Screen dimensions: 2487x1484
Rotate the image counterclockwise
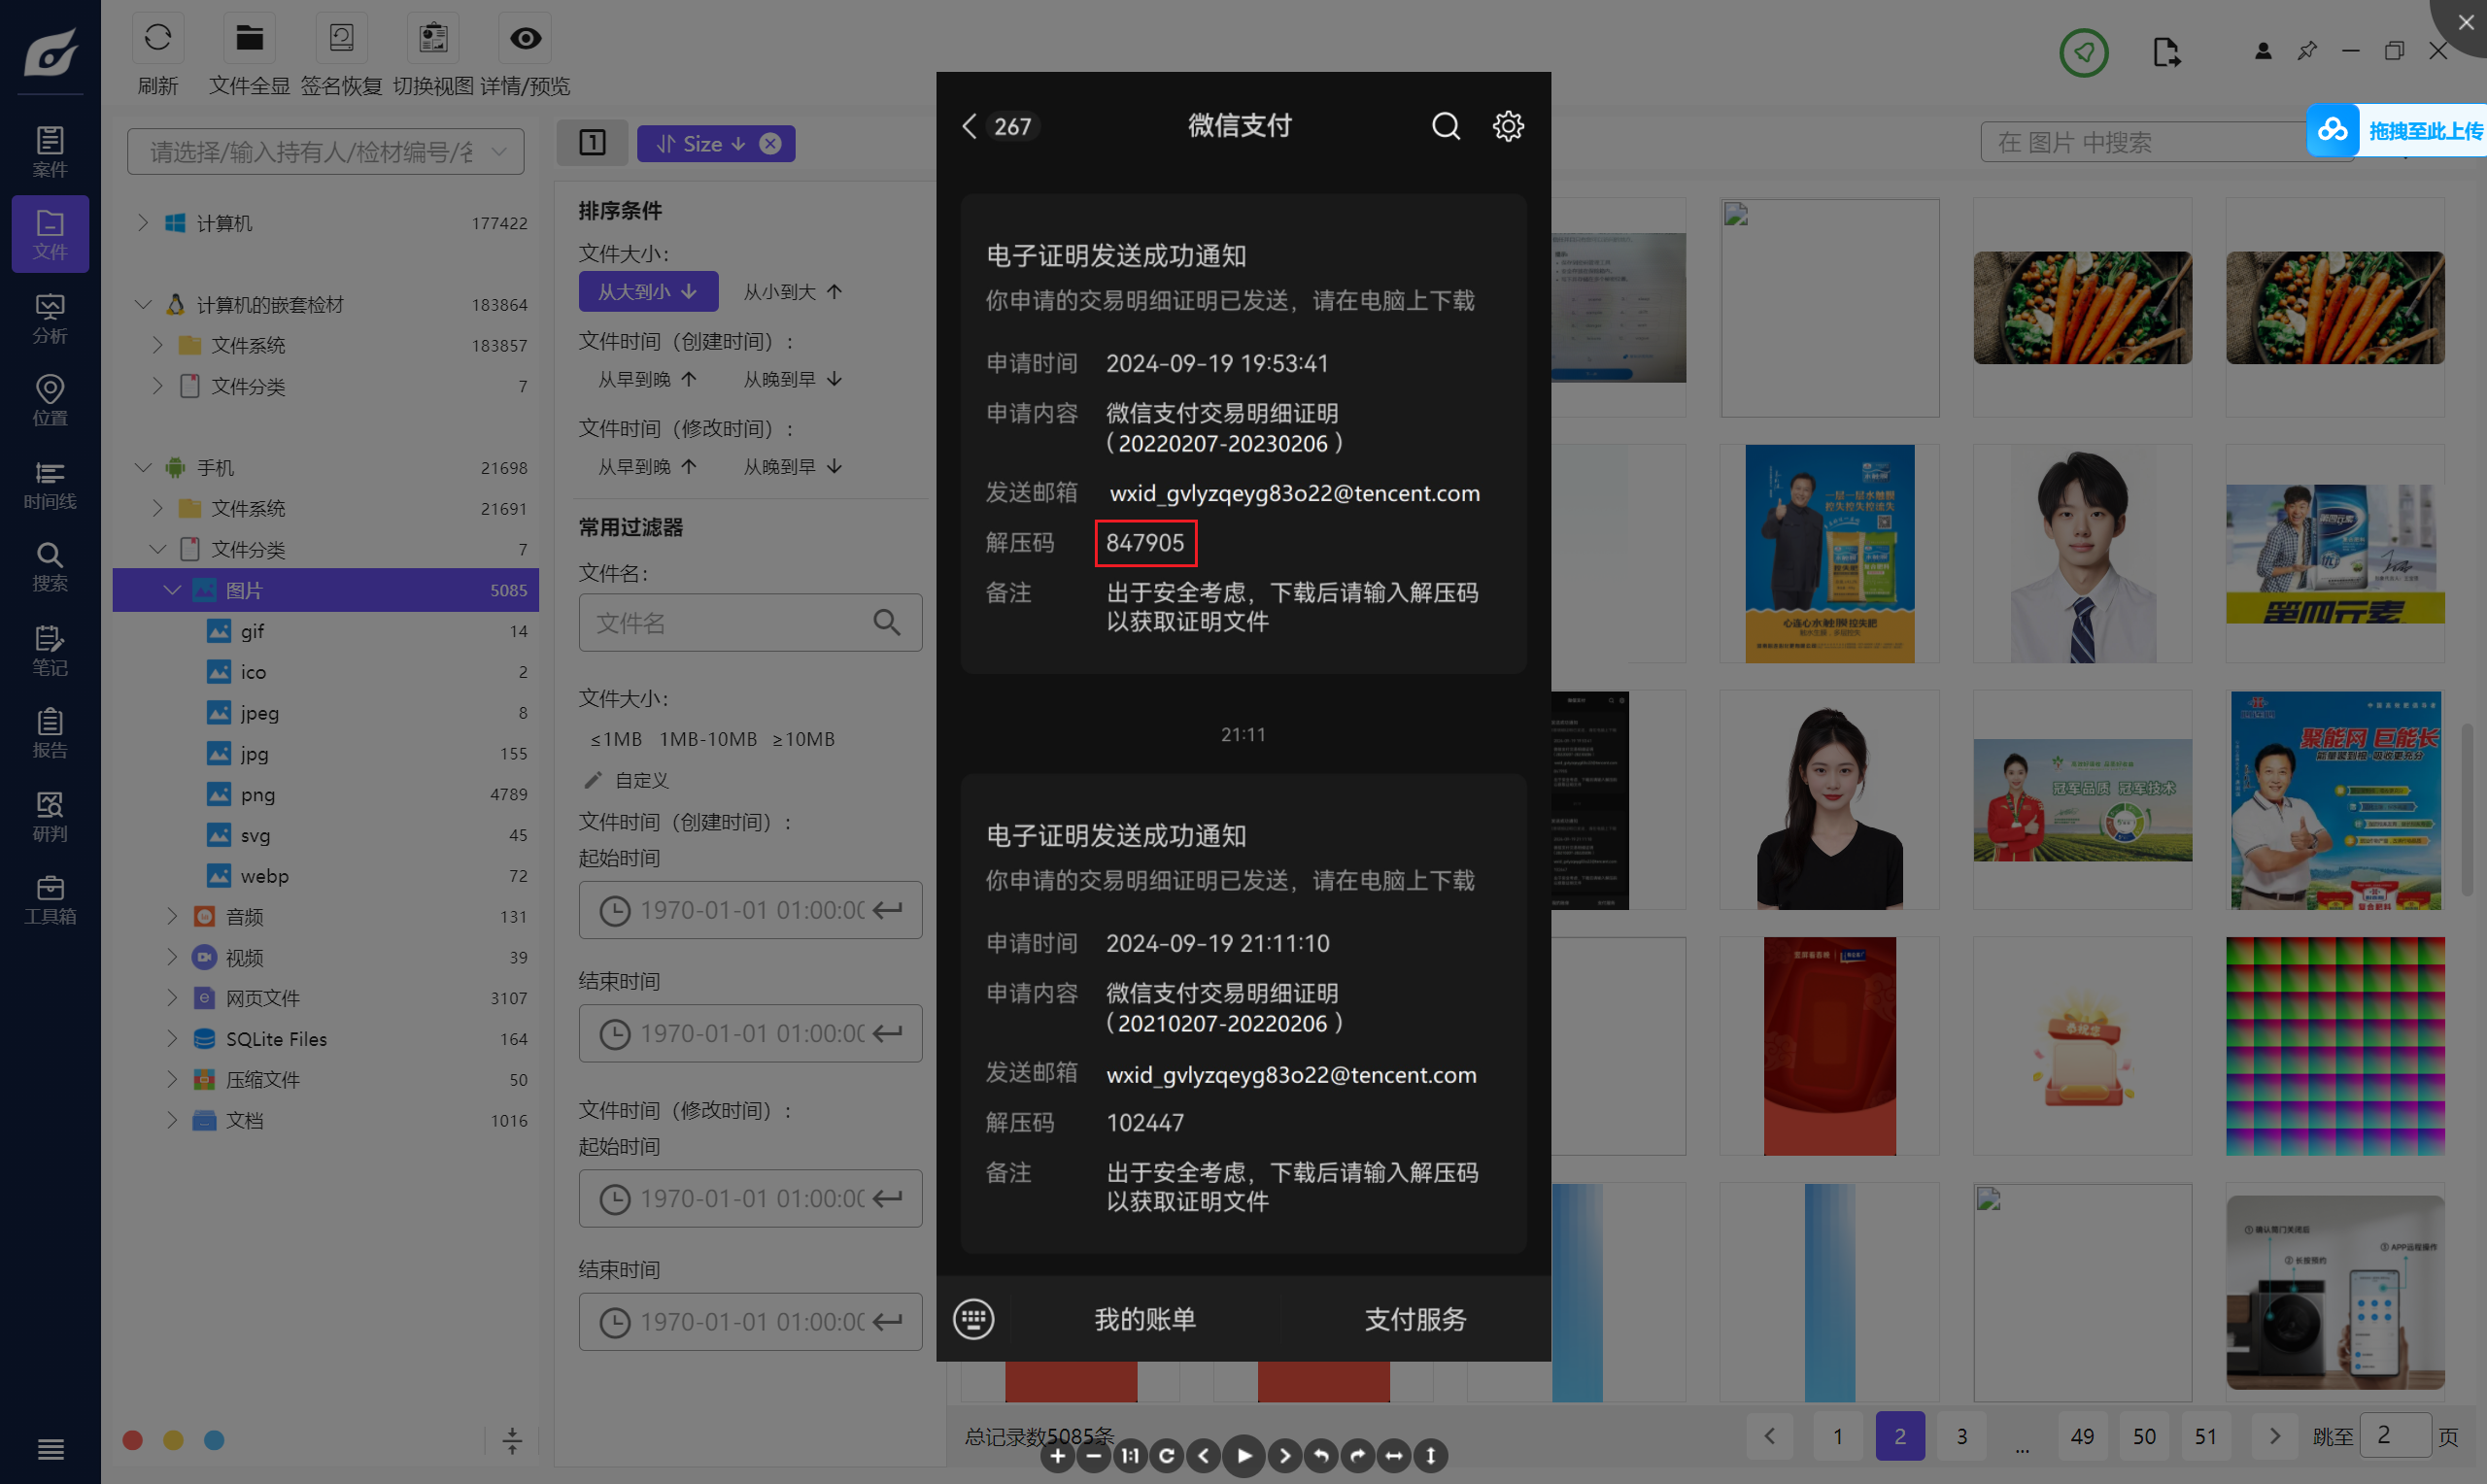[x=1321, y=1456]
